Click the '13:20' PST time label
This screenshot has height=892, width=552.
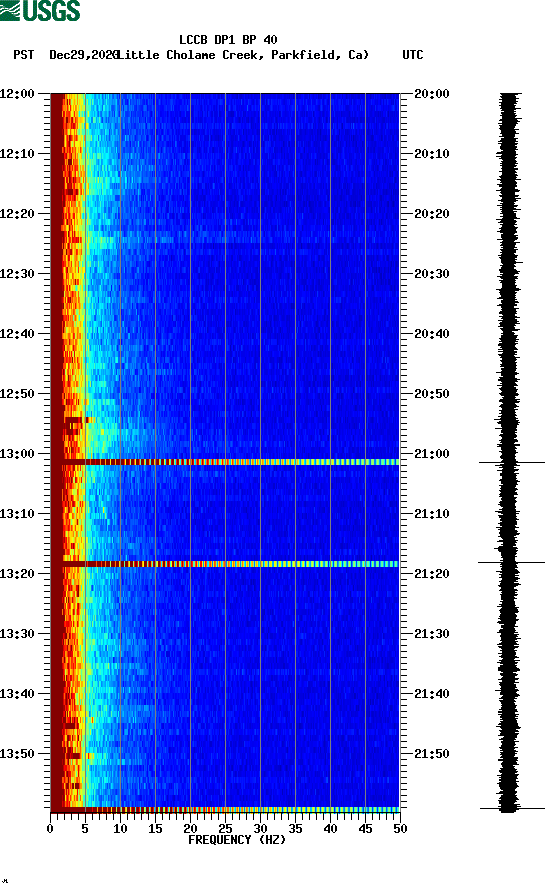[x=18, y=574]
